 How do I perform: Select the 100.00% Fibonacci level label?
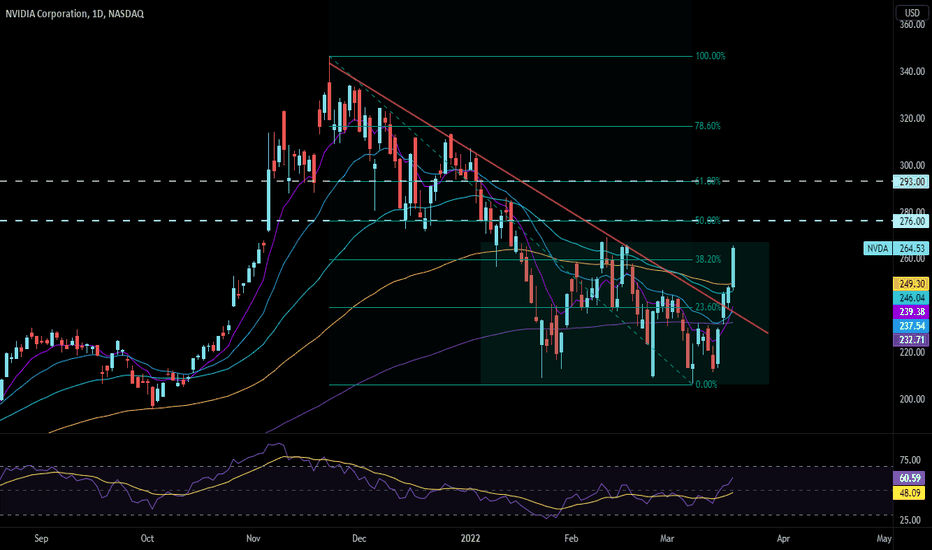[x=710, y=56]
